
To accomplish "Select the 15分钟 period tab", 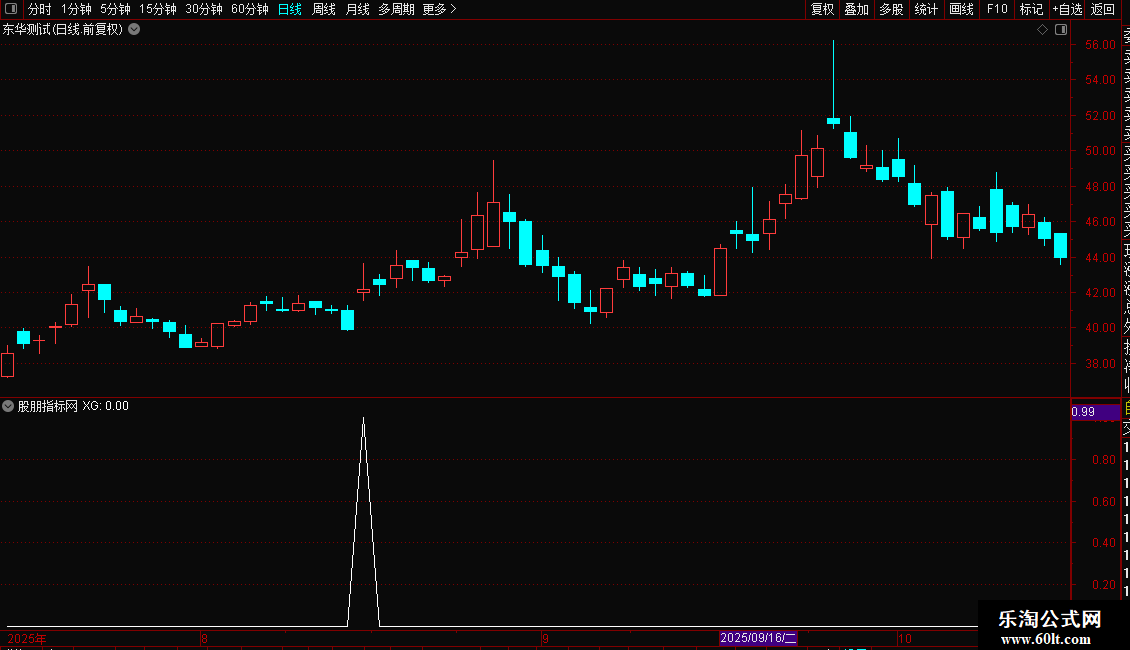I will click(158, 9).
